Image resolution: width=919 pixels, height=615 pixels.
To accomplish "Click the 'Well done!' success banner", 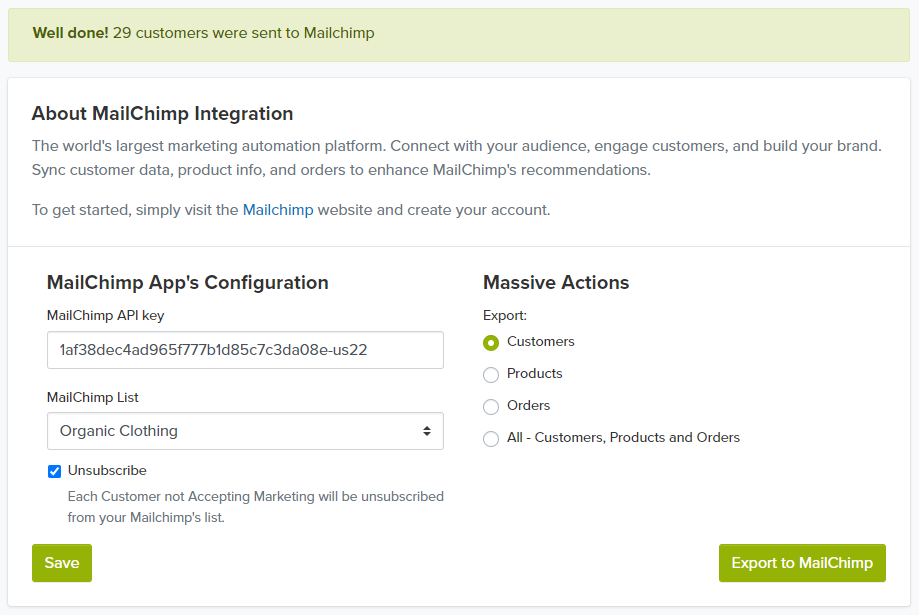I will pos(459,33).
